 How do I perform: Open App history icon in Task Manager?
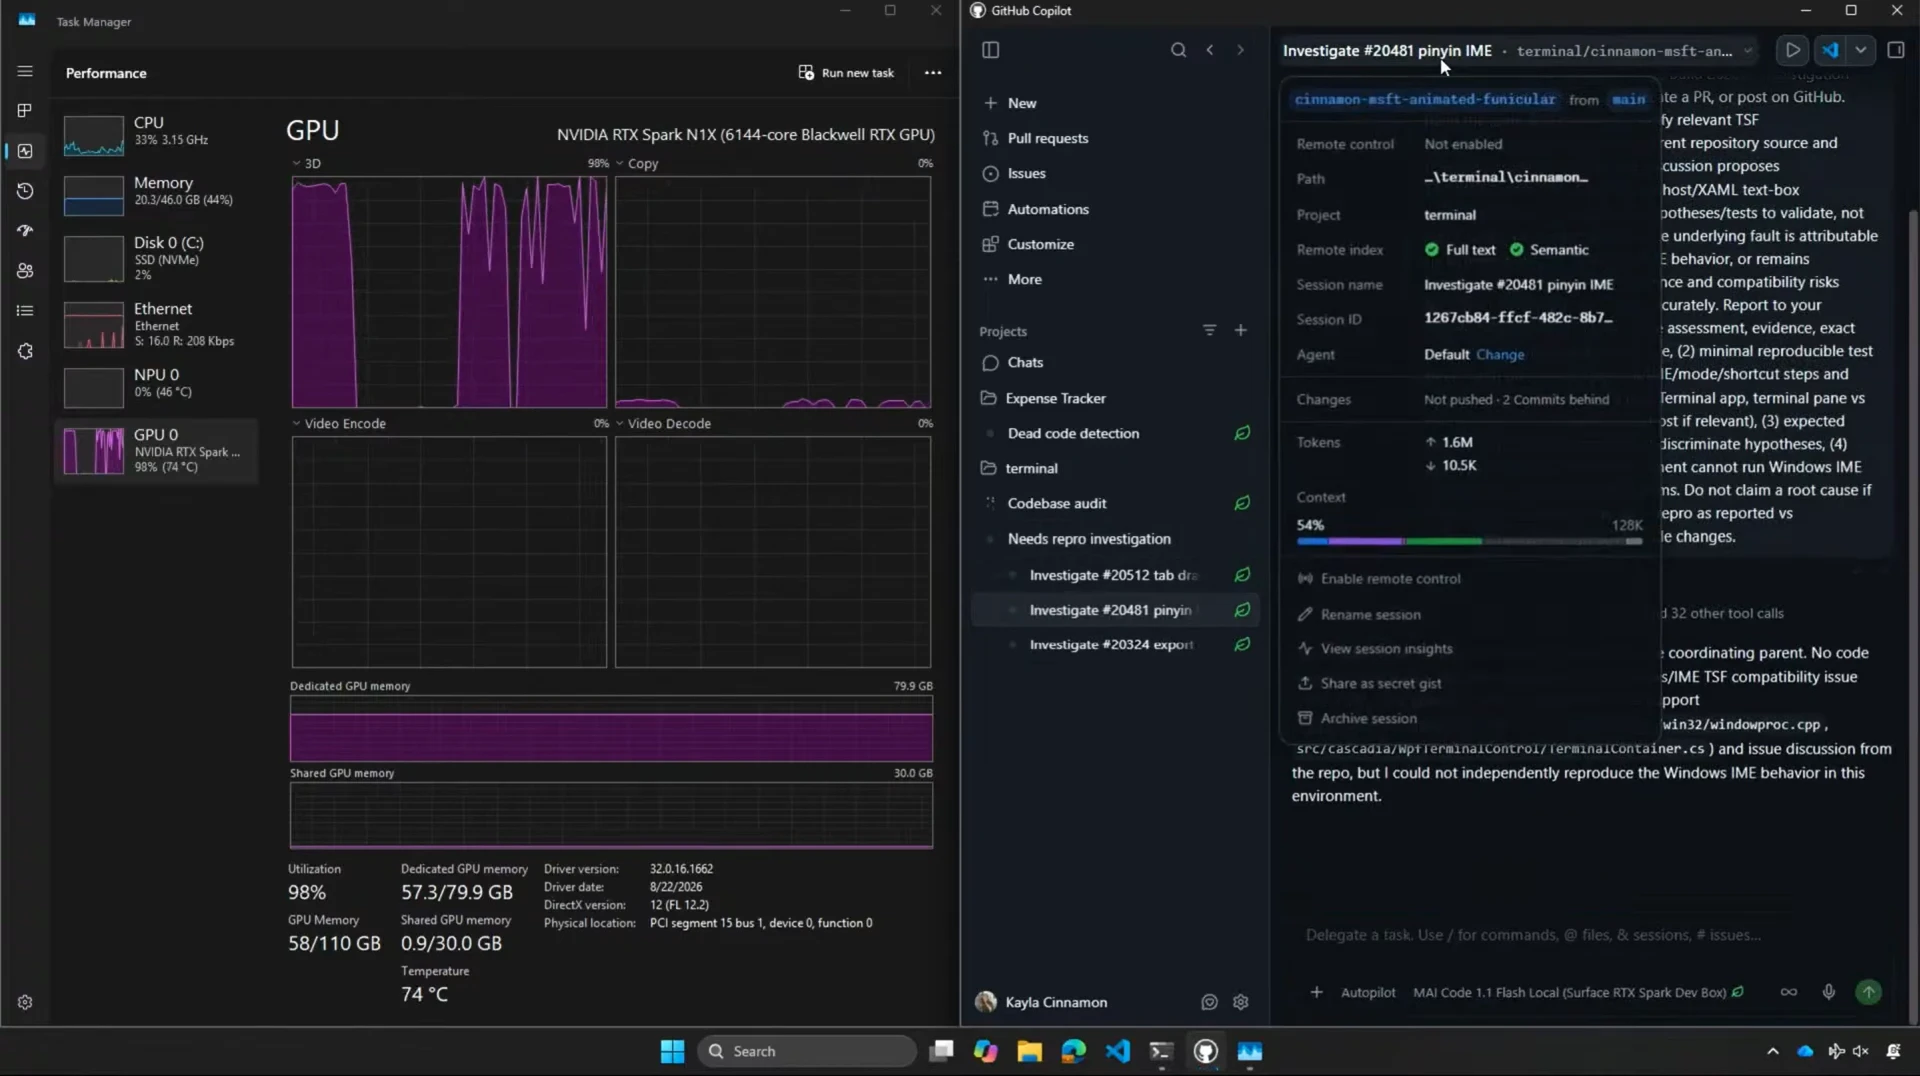click(x=25, y=191)
